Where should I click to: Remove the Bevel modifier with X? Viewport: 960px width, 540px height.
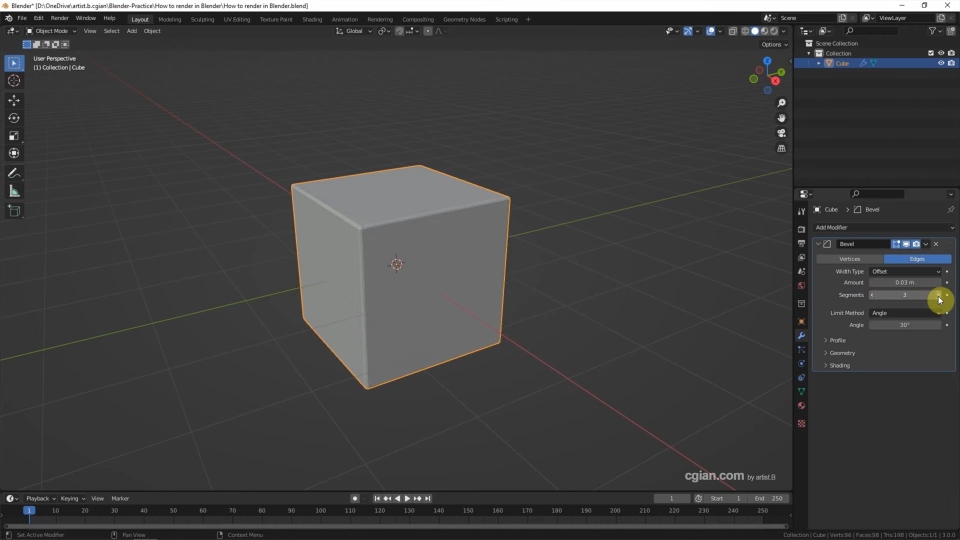click(936, 244)
